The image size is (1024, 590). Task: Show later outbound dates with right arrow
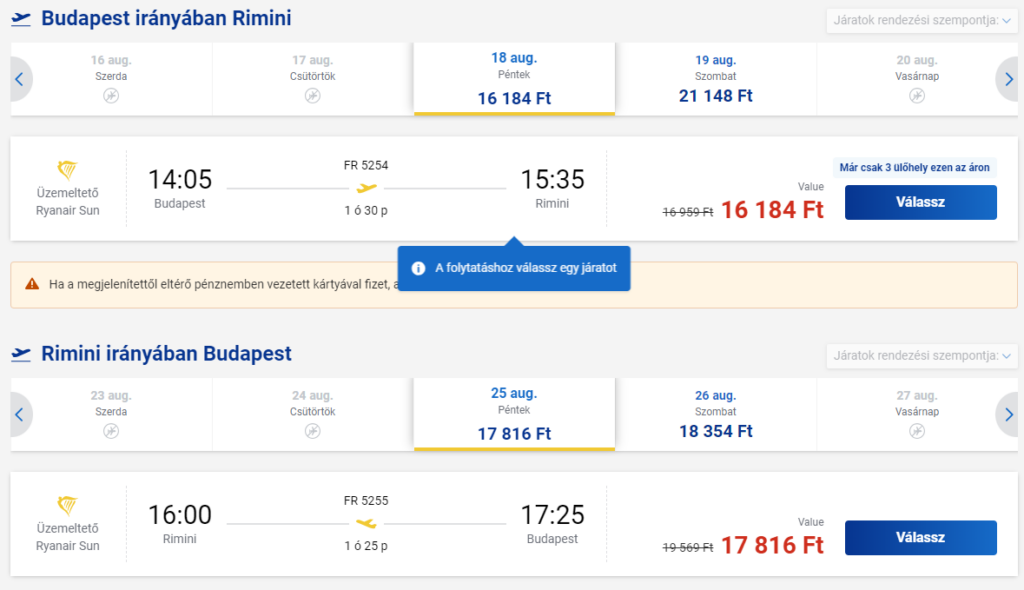(x=1008, y=79)
